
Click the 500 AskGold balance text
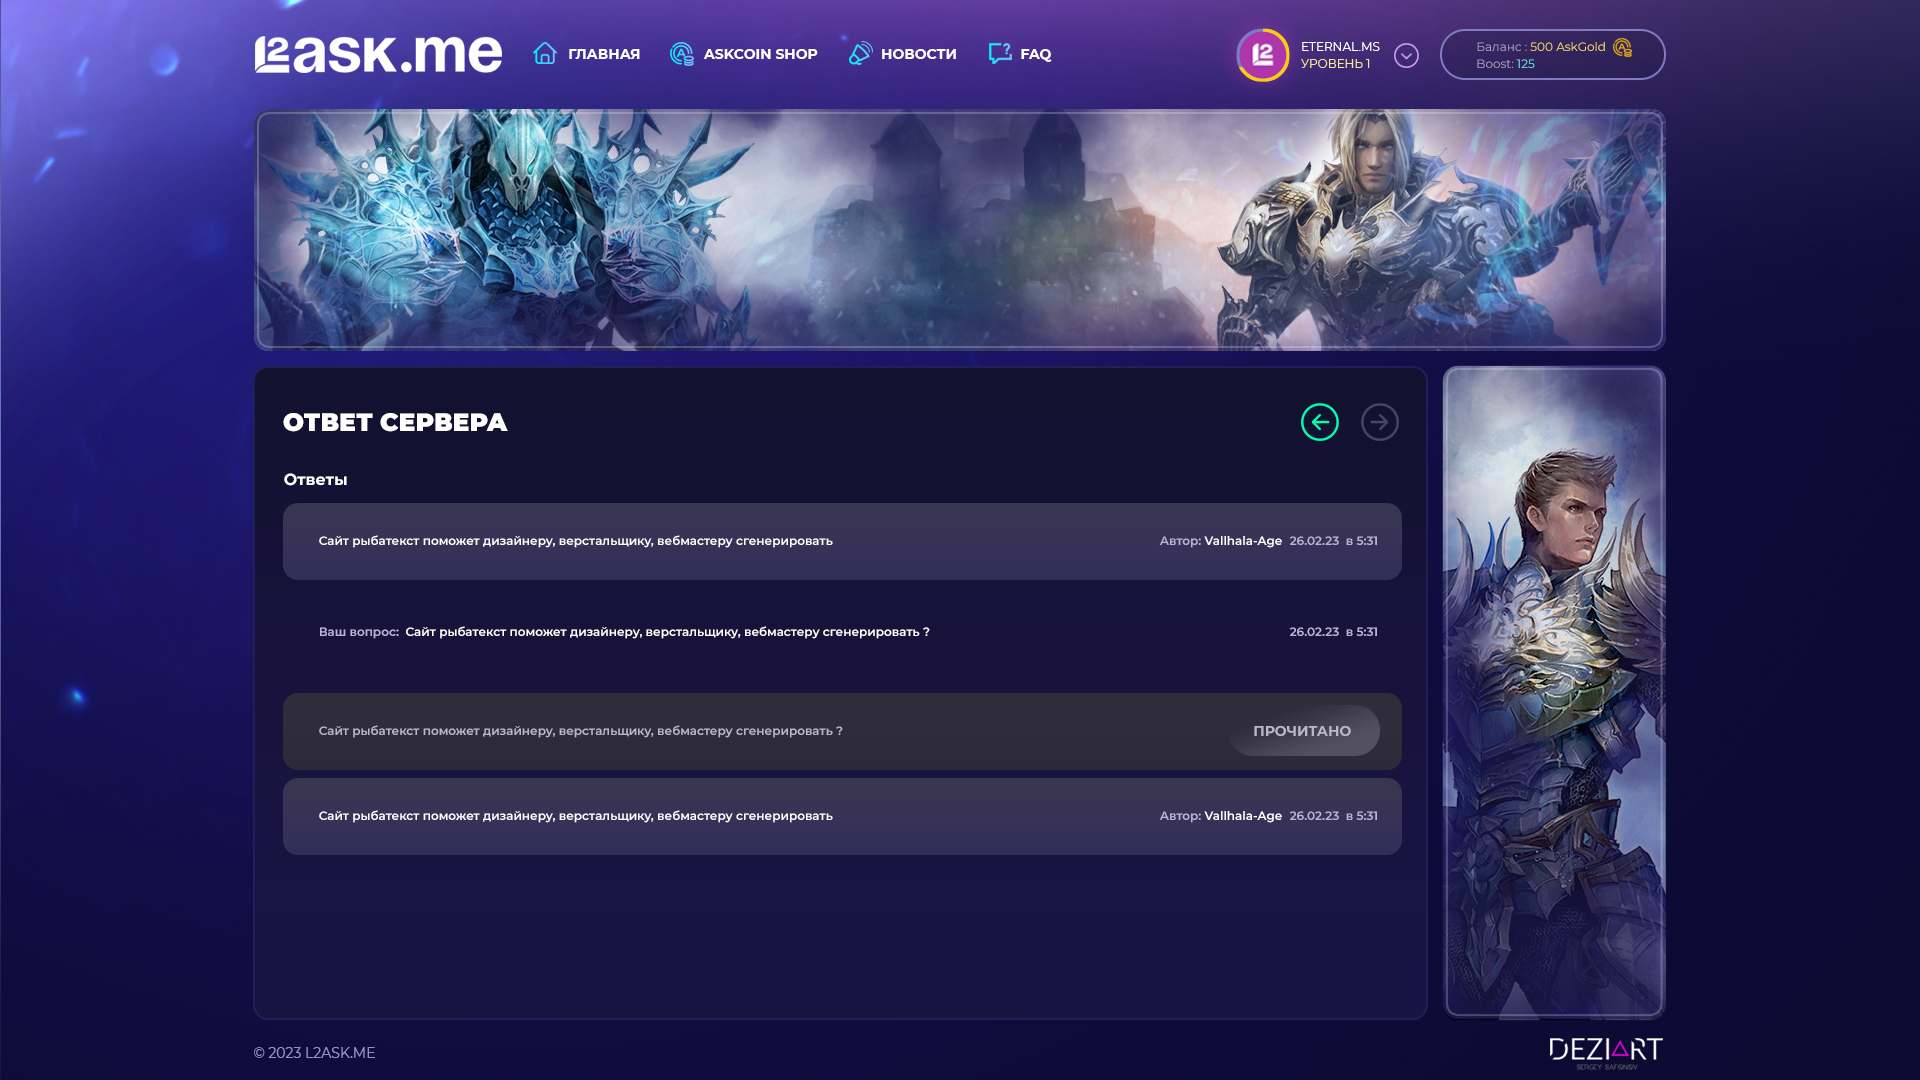tap(1567, 46)
